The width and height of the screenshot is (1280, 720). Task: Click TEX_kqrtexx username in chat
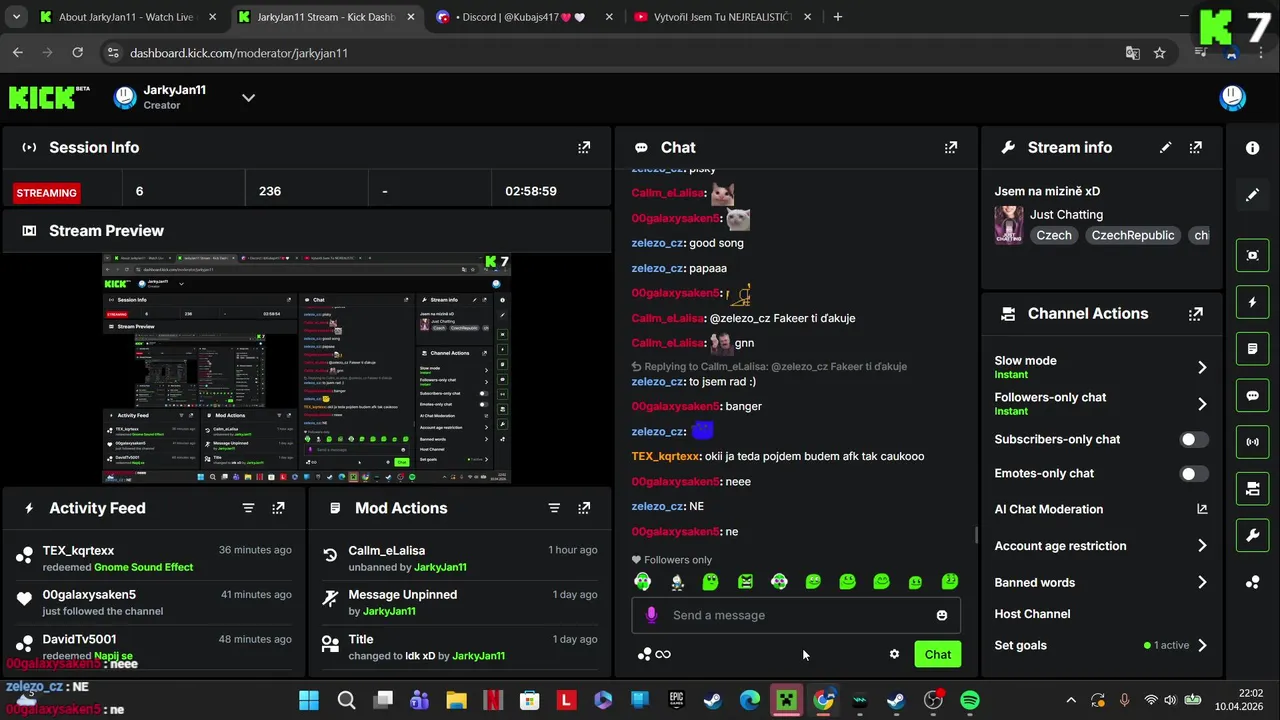(x=666, y=456)
